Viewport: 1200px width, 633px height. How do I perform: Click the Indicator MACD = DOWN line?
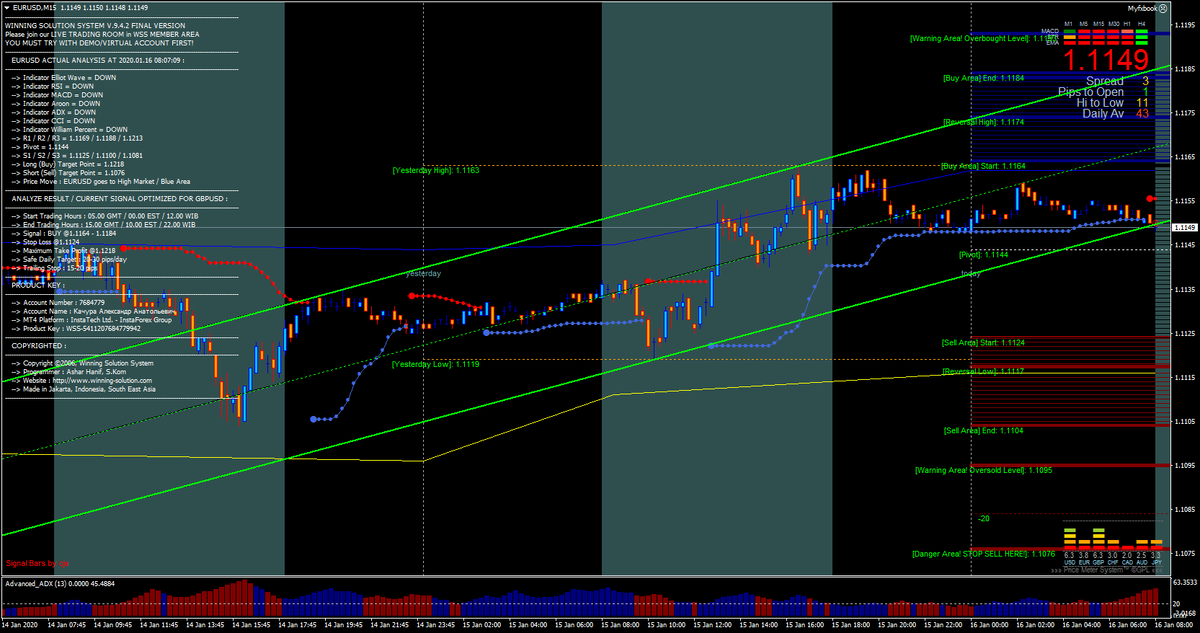click(x=58, y=94)
